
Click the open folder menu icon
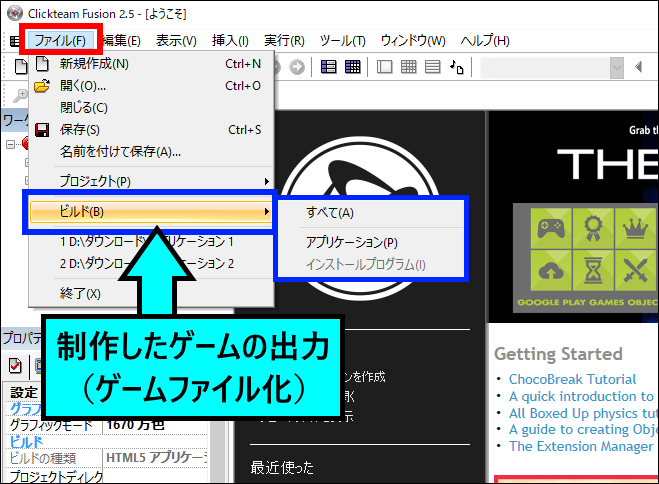tap(42, 86)
